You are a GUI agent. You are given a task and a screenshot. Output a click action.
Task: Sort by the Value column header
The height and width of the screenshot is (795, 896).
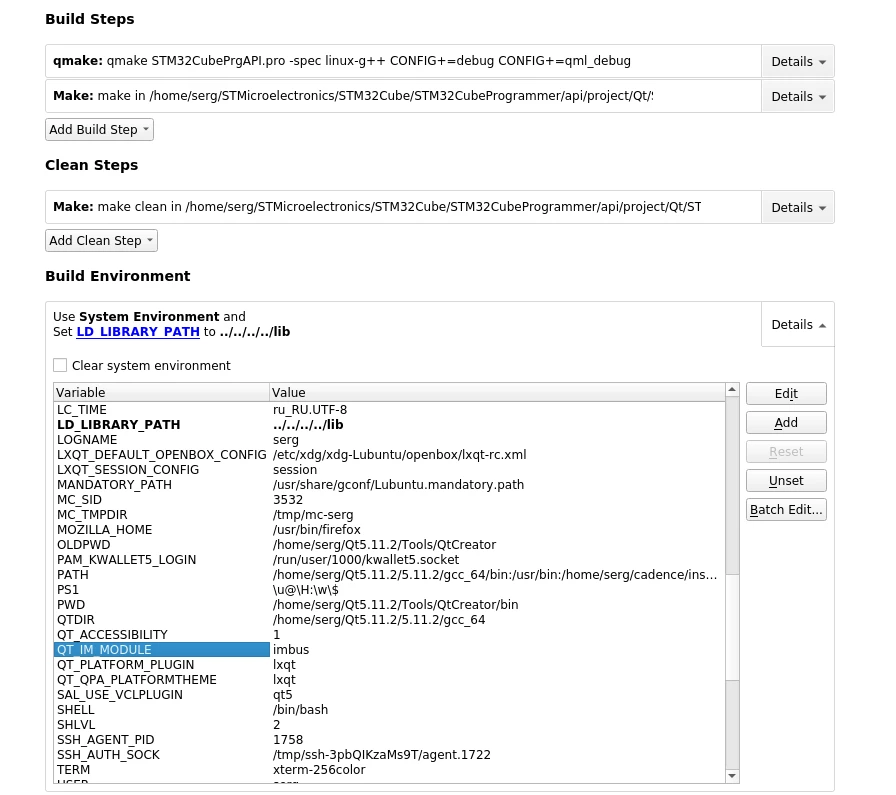point(497,392)
